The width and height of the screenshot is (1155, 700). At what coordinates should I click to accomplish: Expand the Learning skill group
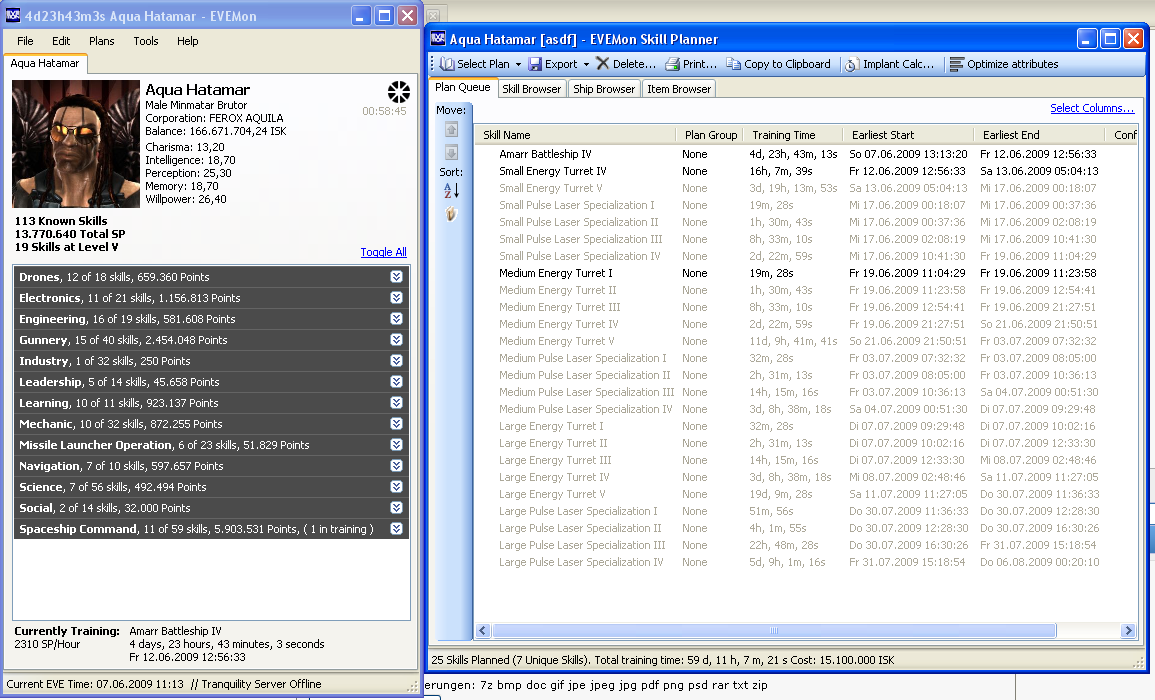[396, 403]
